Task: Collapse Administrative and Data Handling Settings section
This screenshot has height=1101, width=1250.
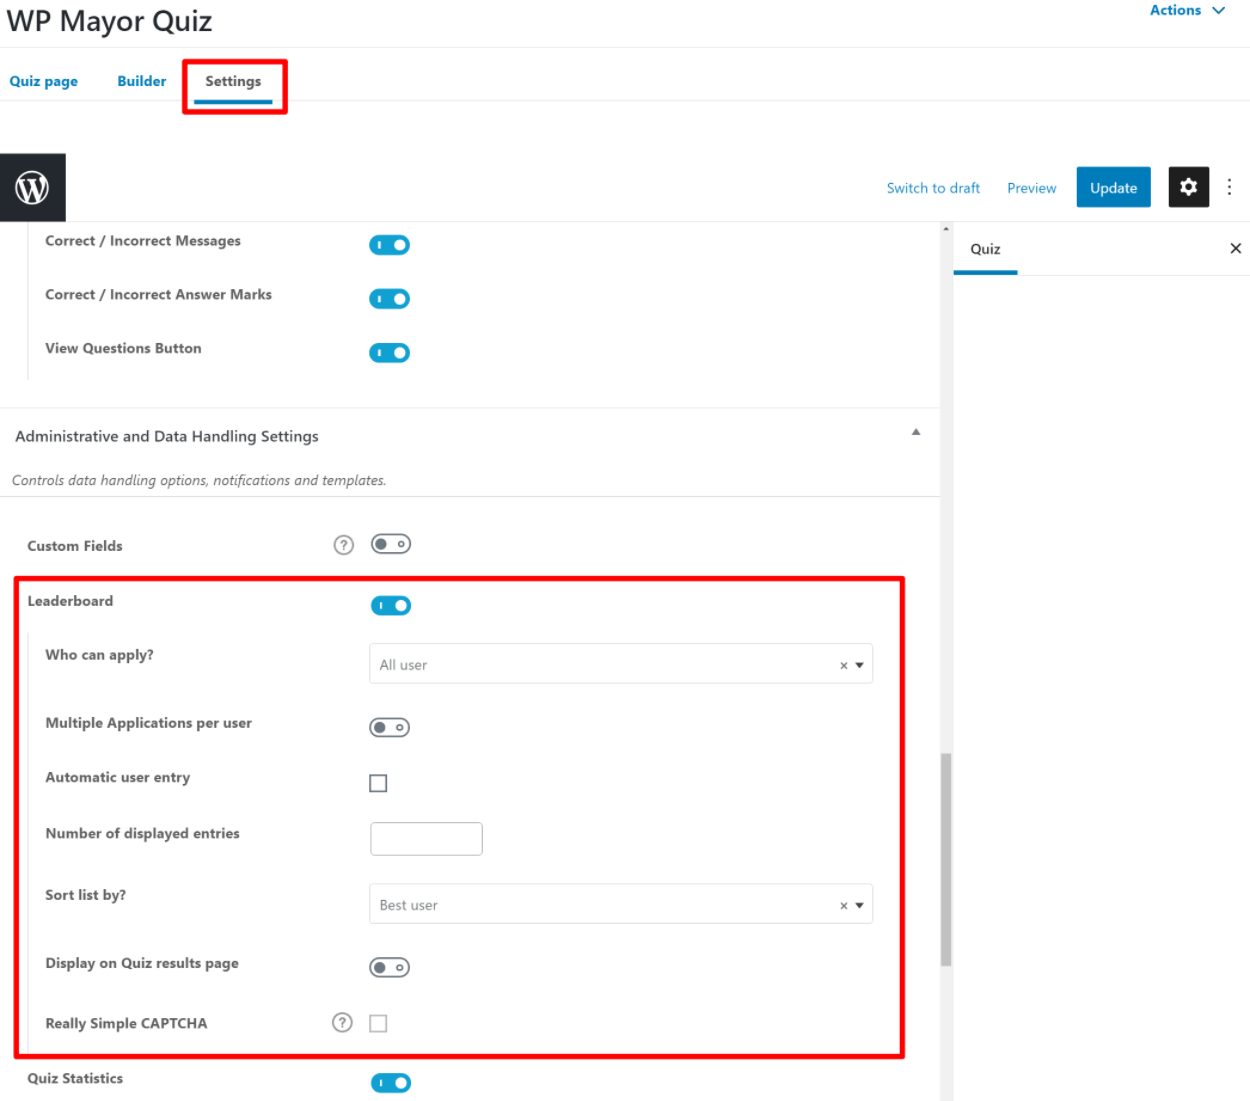Action: (x=916, y=432)
